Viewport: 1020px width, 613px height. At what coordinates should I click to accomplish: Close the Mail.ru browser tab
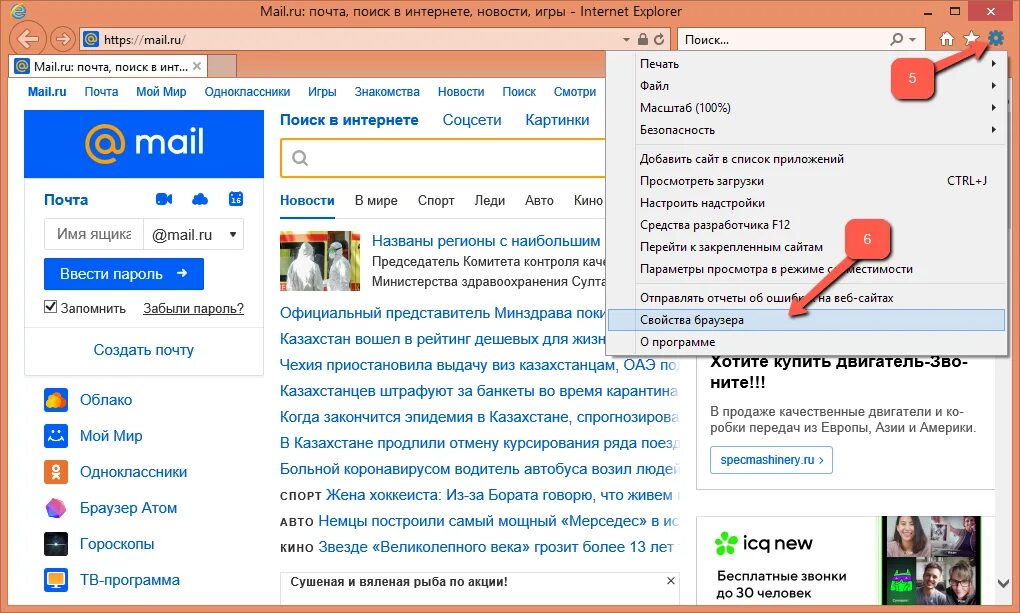click(196, 66)
